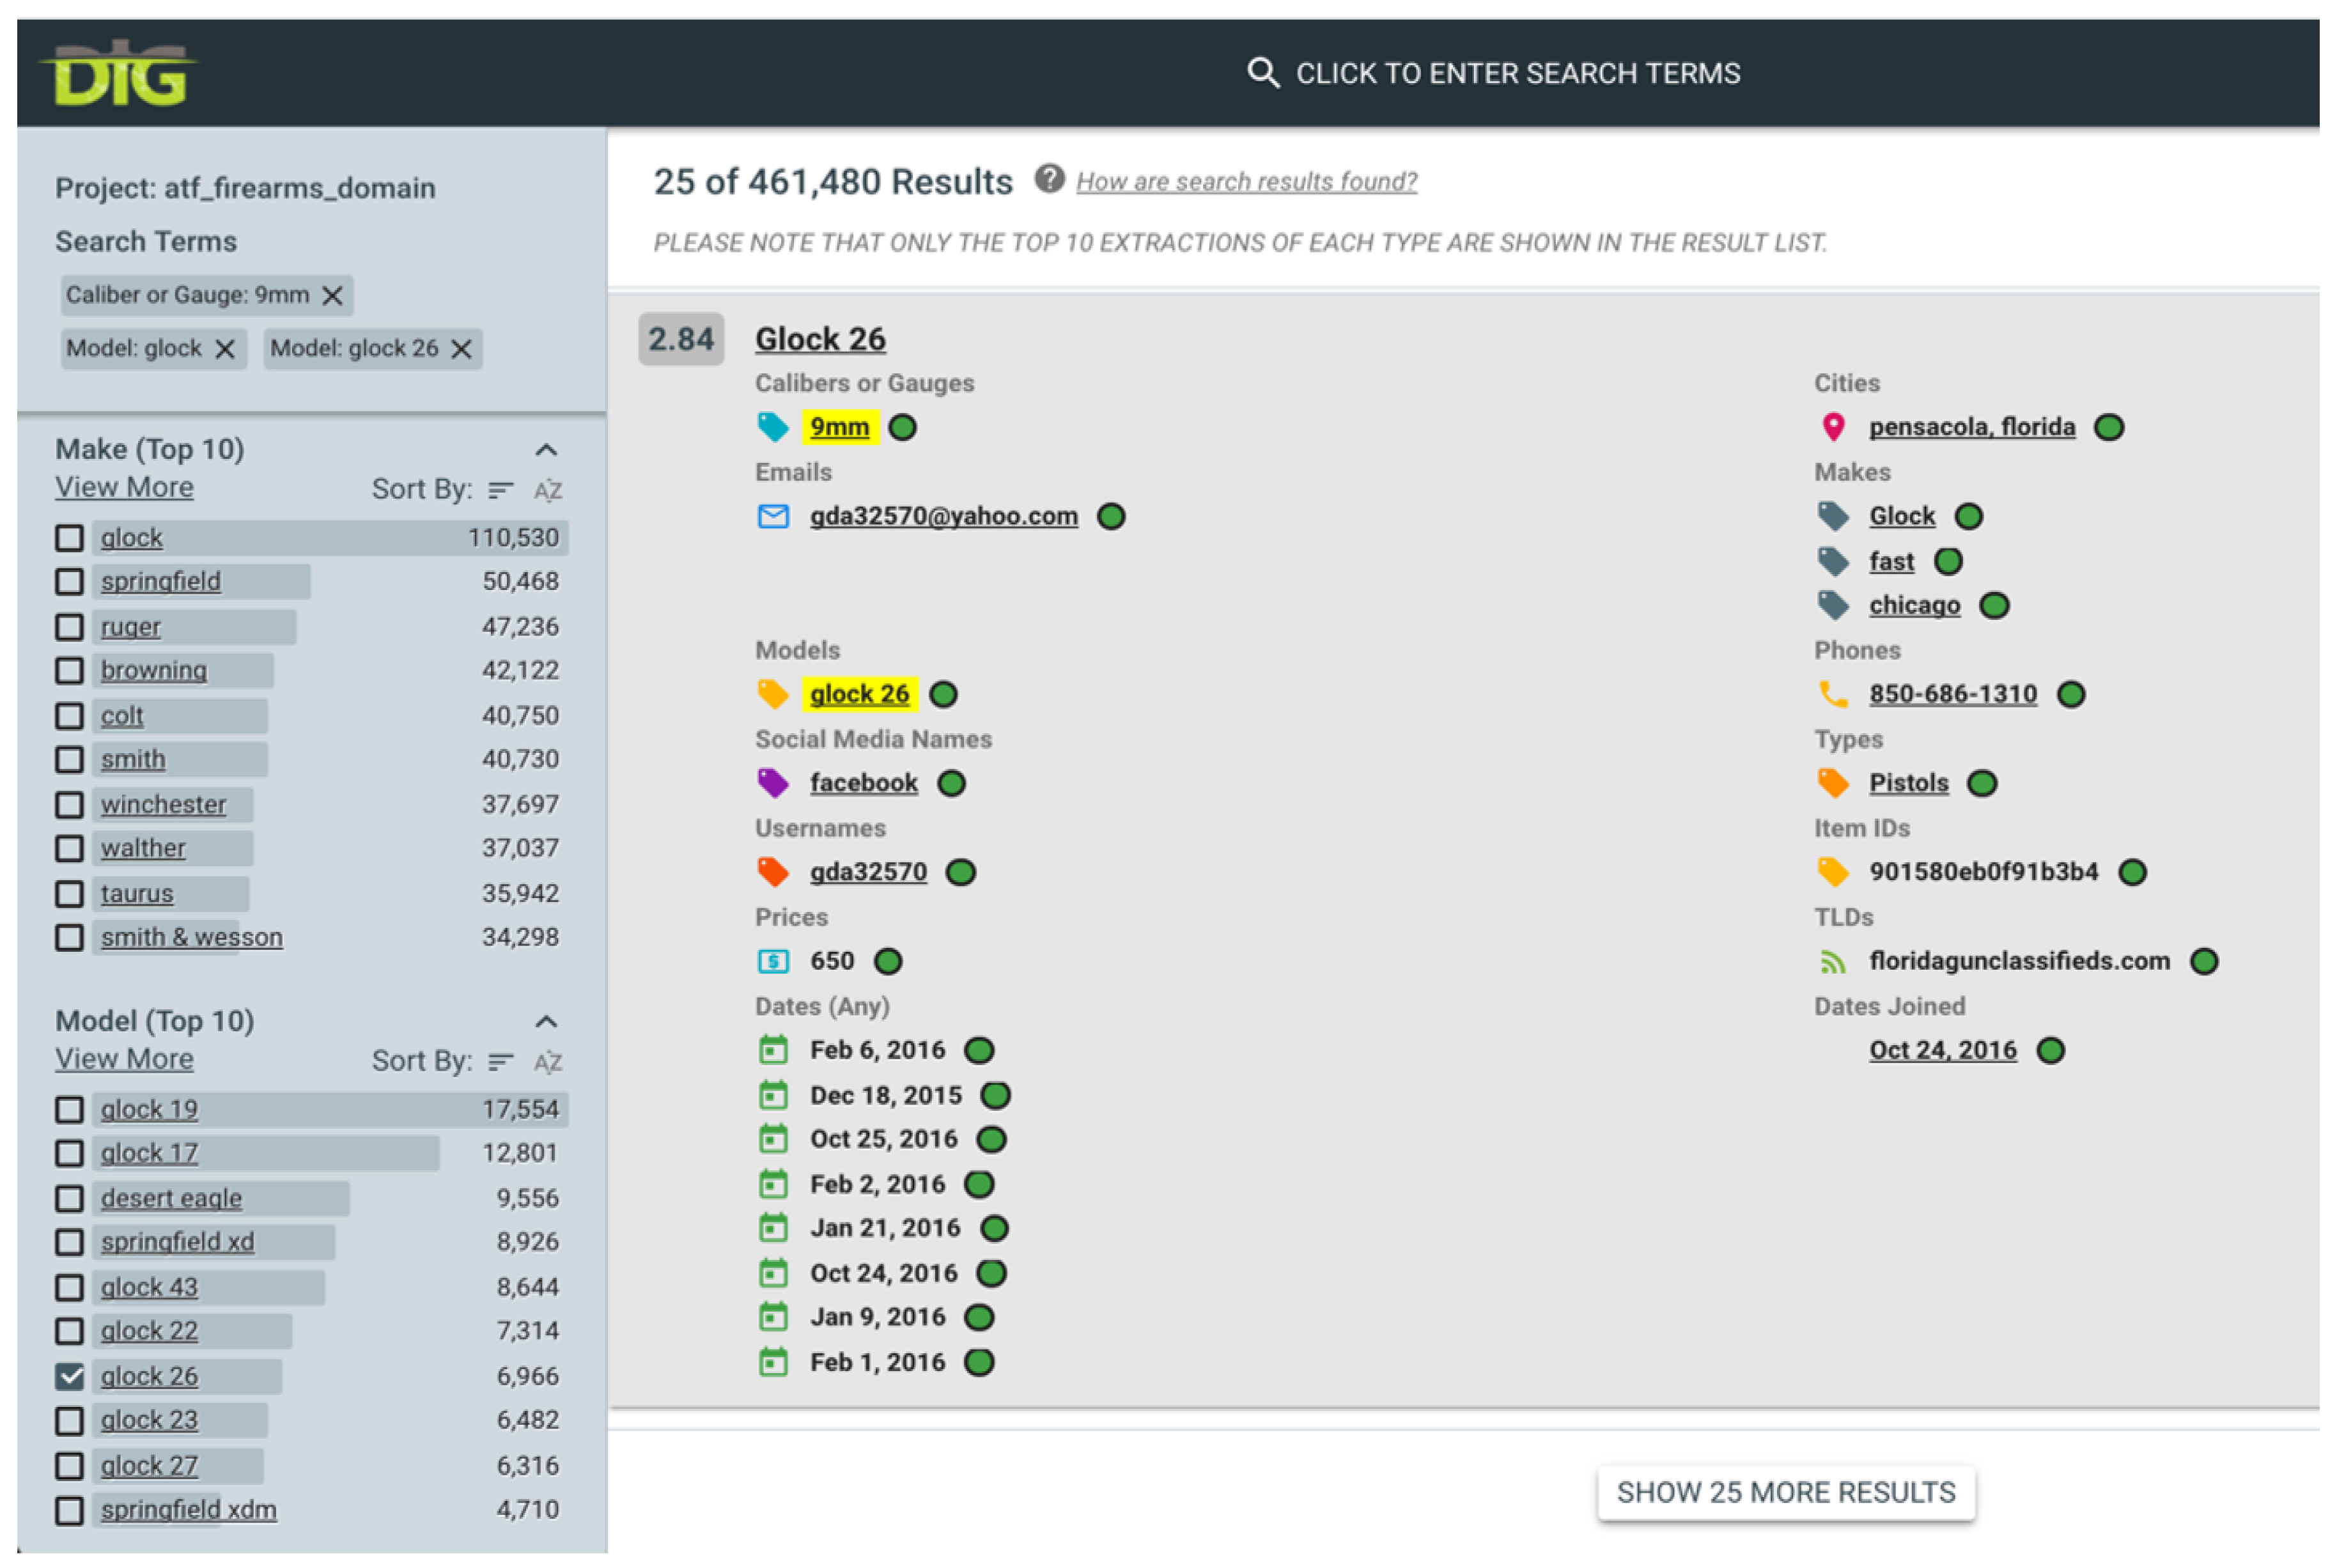Sort Make list alphabetically (AZ icon)
This screenshot has width=2337, height=1568.
point(547,490)
